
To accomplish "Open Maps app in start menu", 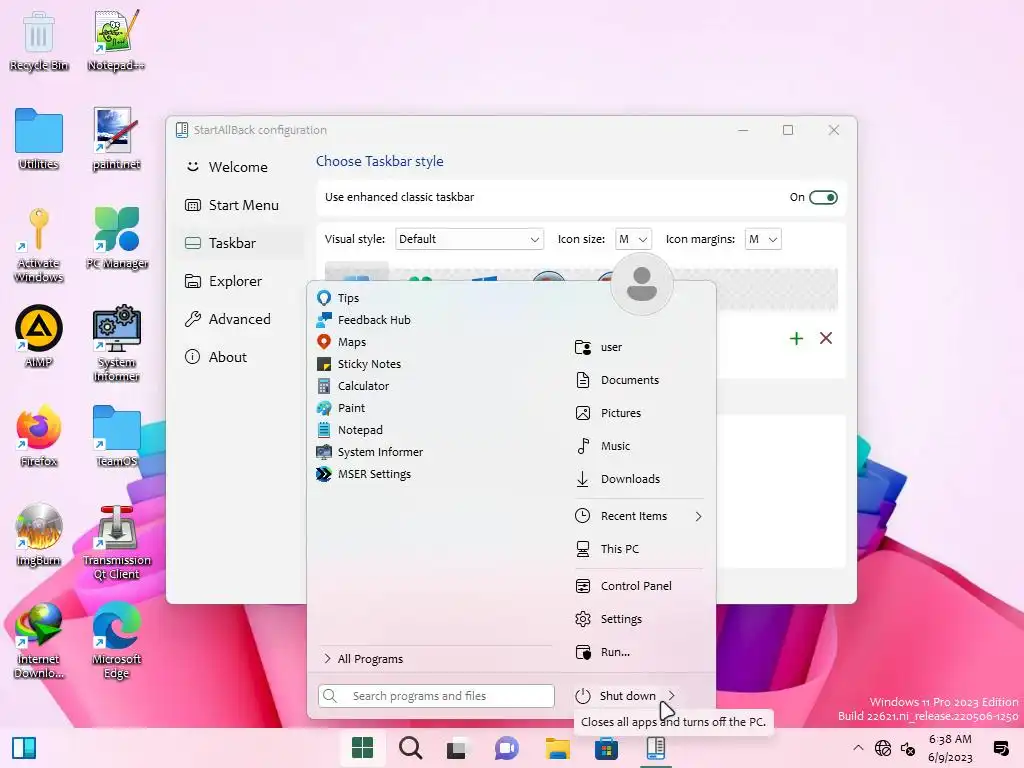I will pos(342,342).
